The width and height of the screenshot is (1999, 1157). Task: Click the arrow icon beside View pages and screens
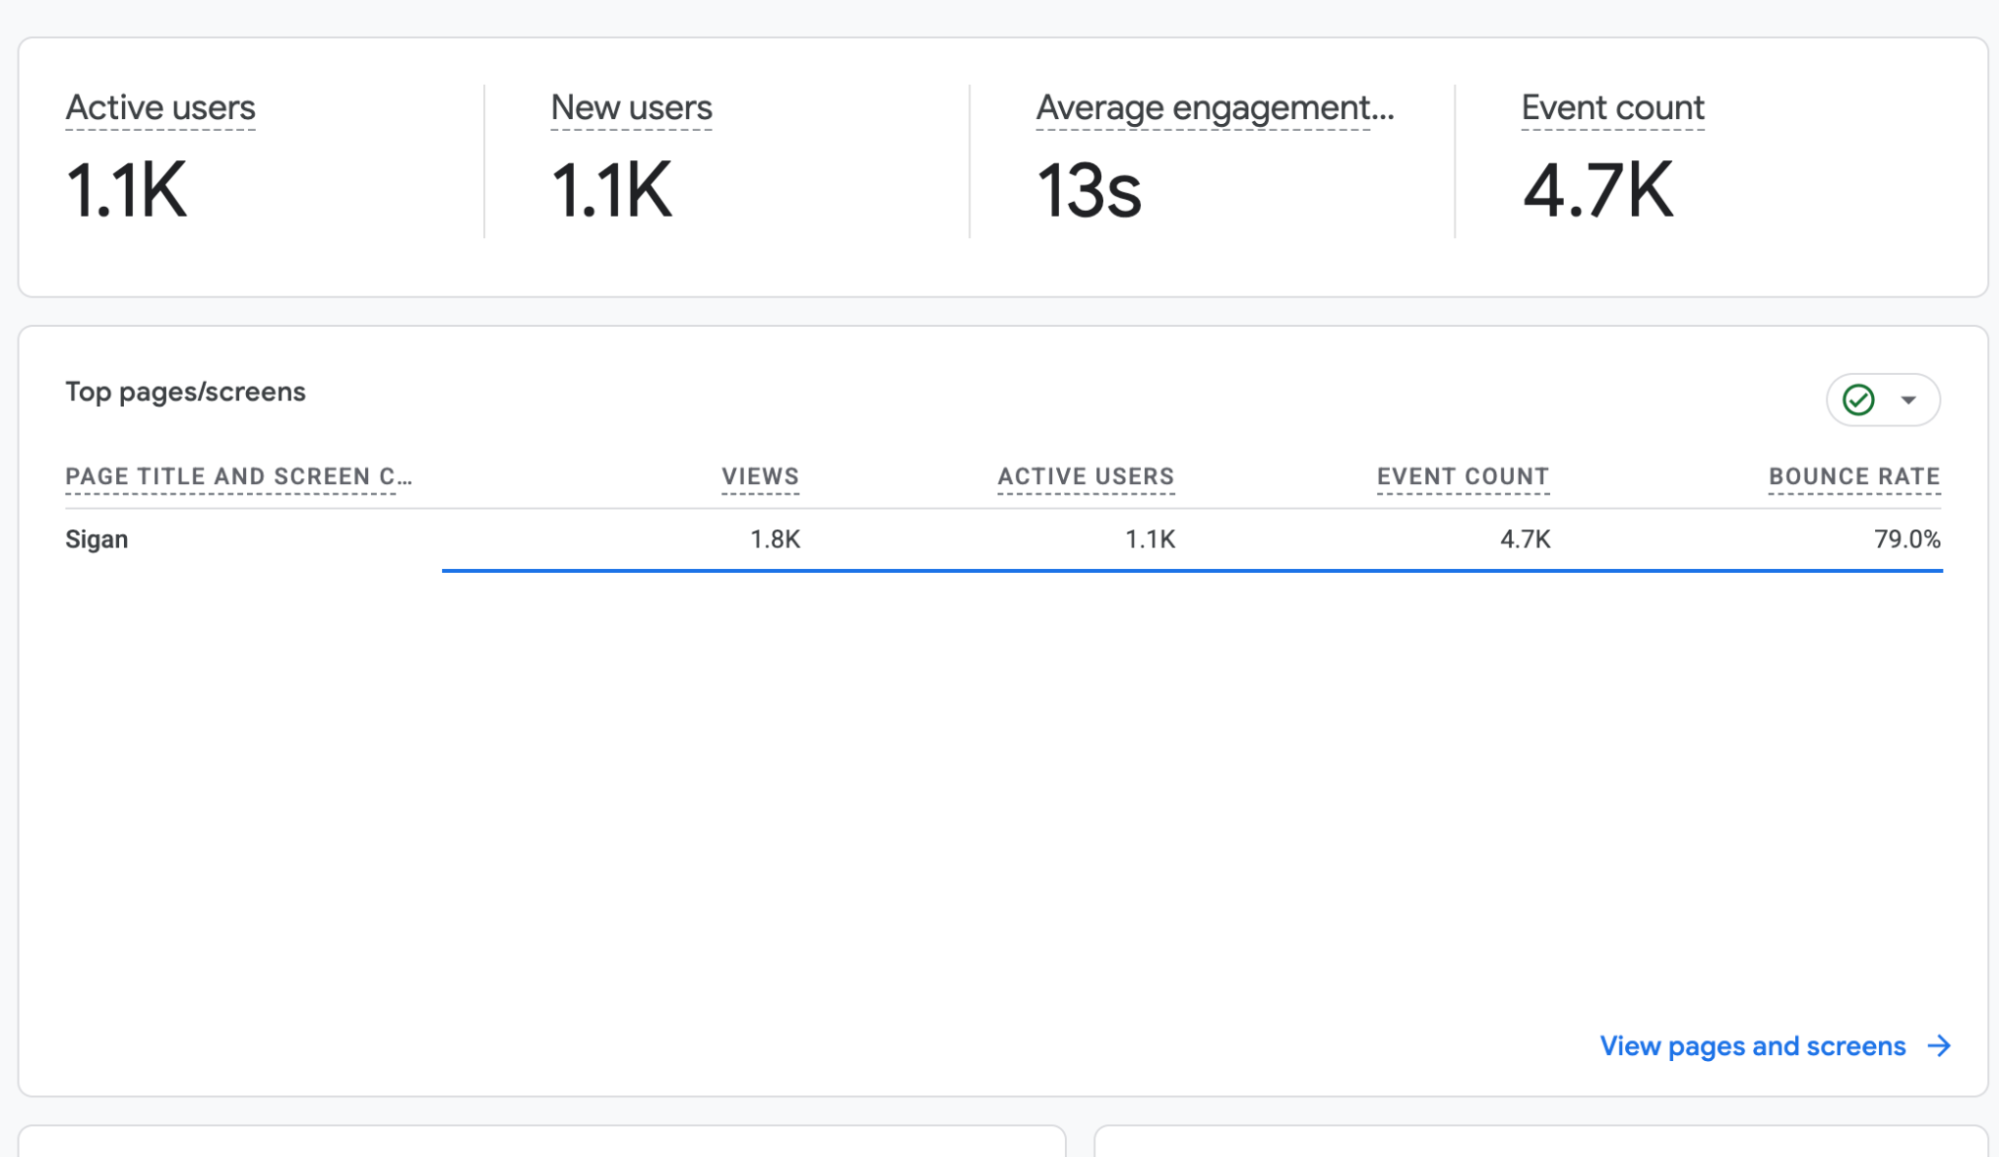click(x=1939, y=1046)
